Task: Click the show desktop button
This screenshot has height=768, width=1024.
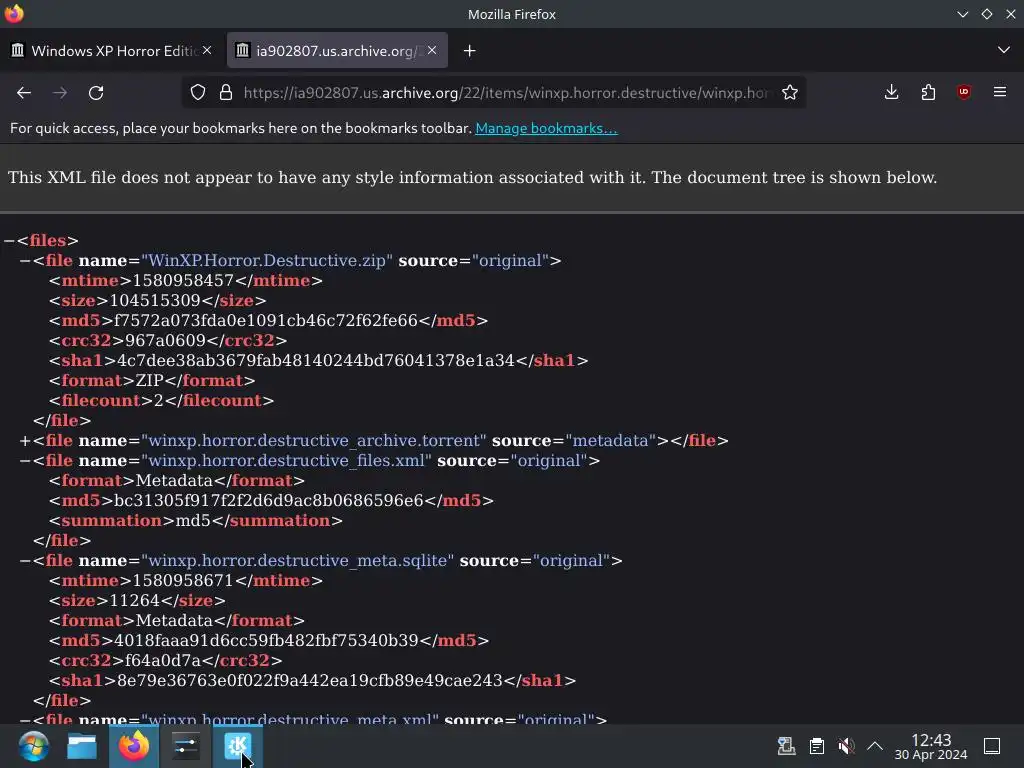Action: [992, 746]
